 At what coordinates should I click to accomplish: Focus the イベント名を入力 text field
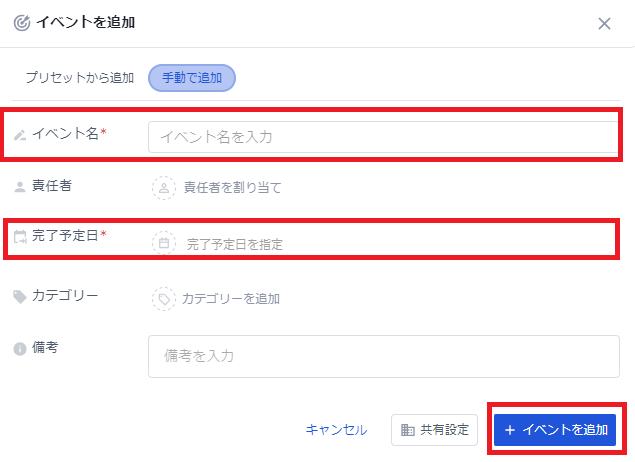[x=383, y=137]
